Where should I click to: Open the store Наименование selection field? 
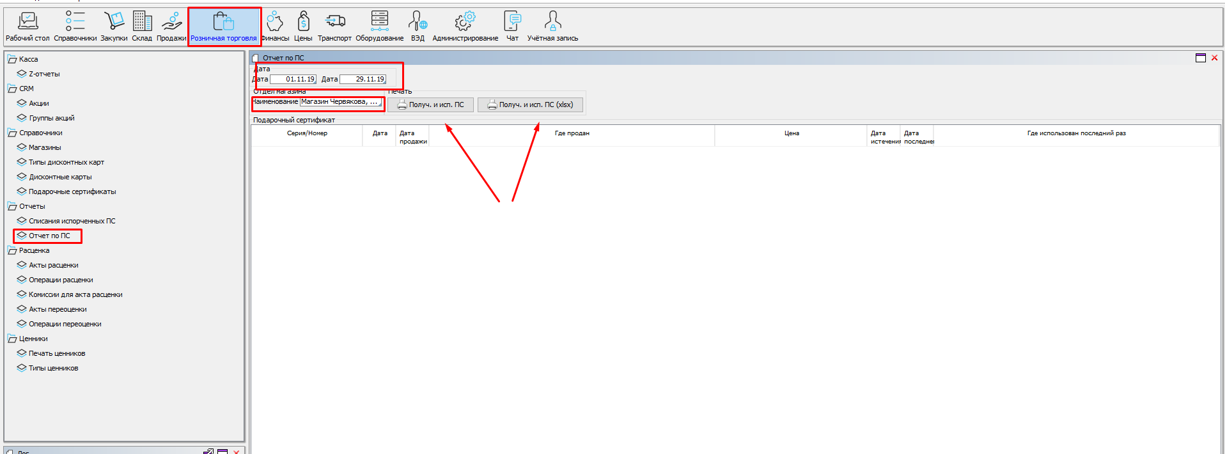pyautogui.click(x=341, y=102)
